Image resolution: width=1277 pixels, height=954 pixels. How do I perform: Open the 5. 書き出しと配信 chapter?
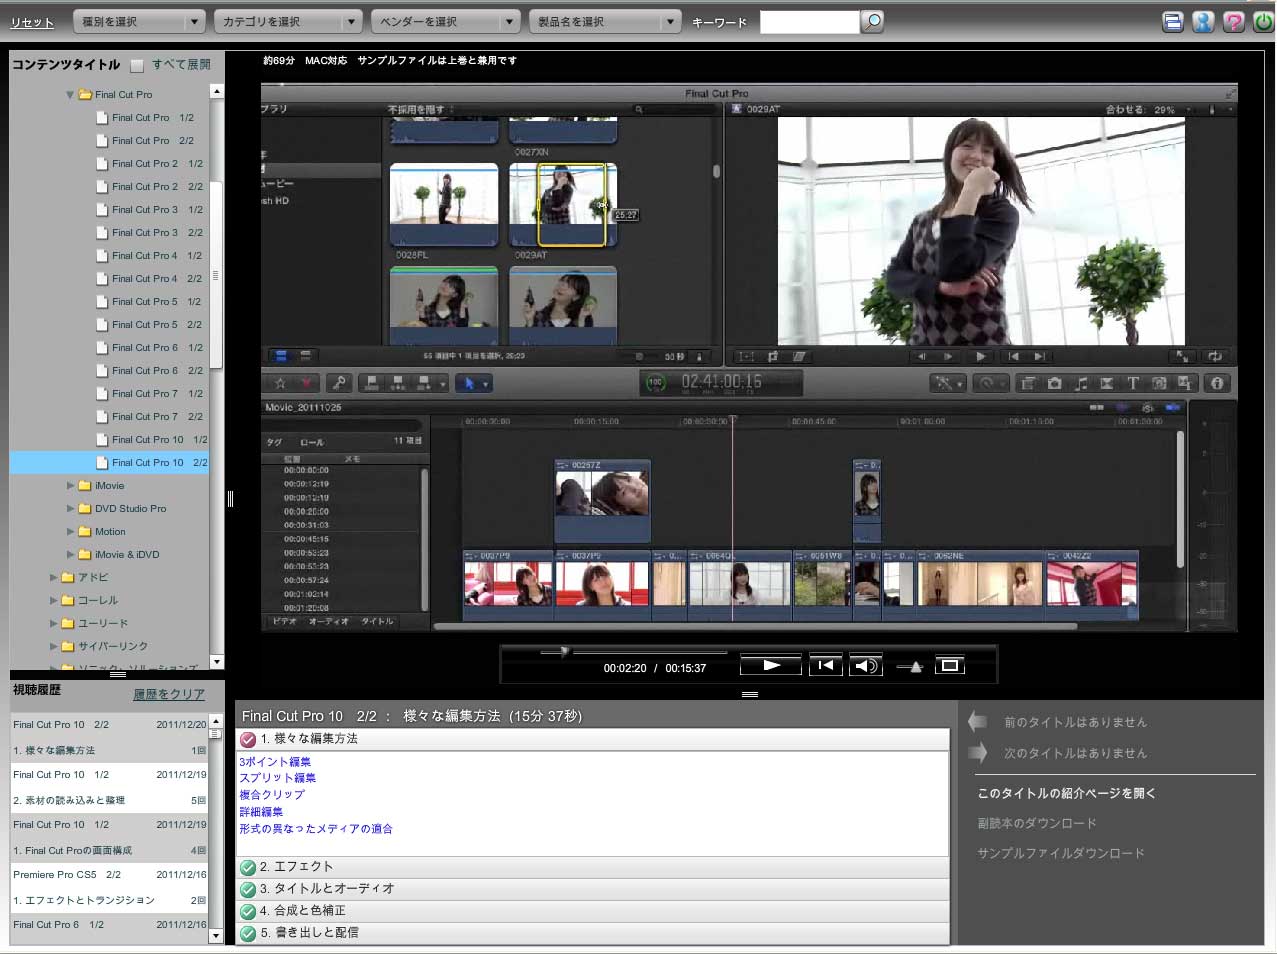(308, 933)
